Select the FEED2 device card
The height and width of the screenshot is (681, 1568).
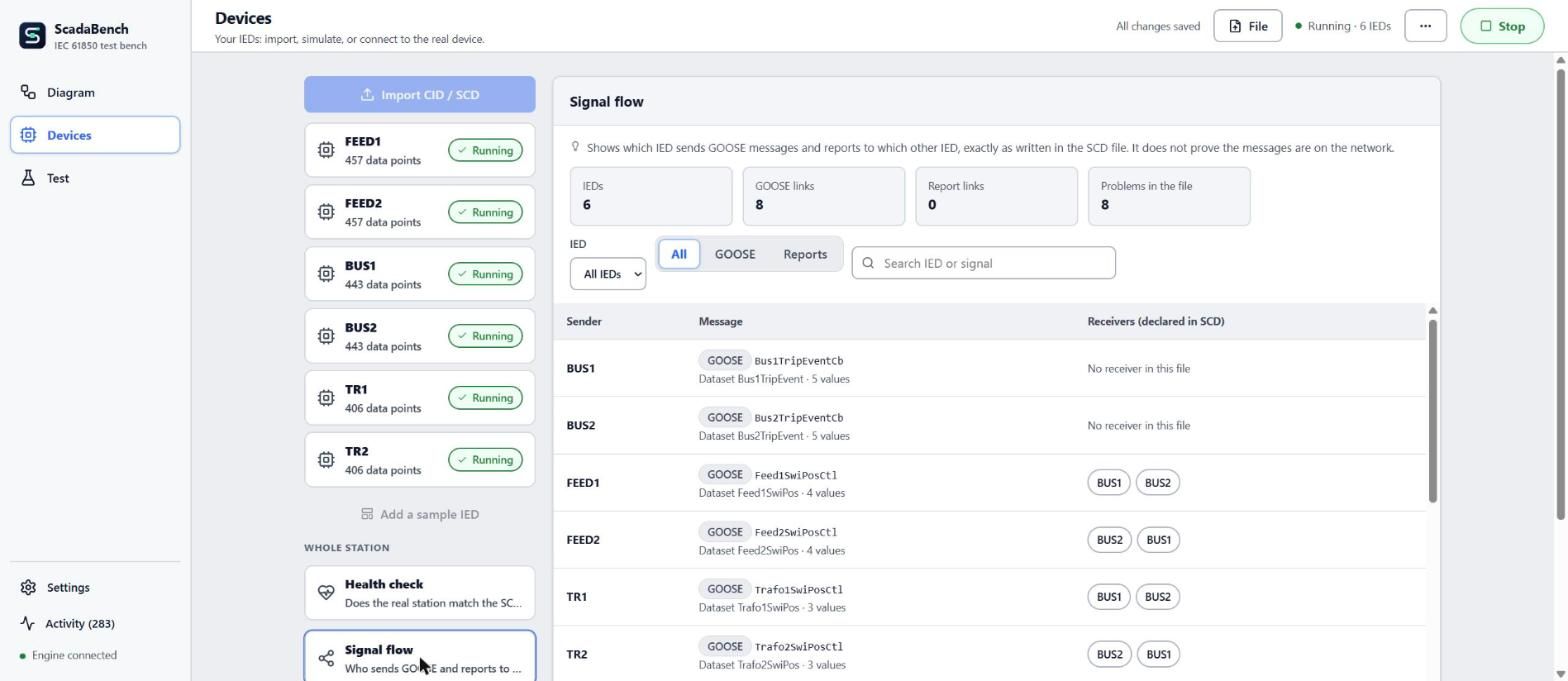pyautogui.click(x=420, y=212)
